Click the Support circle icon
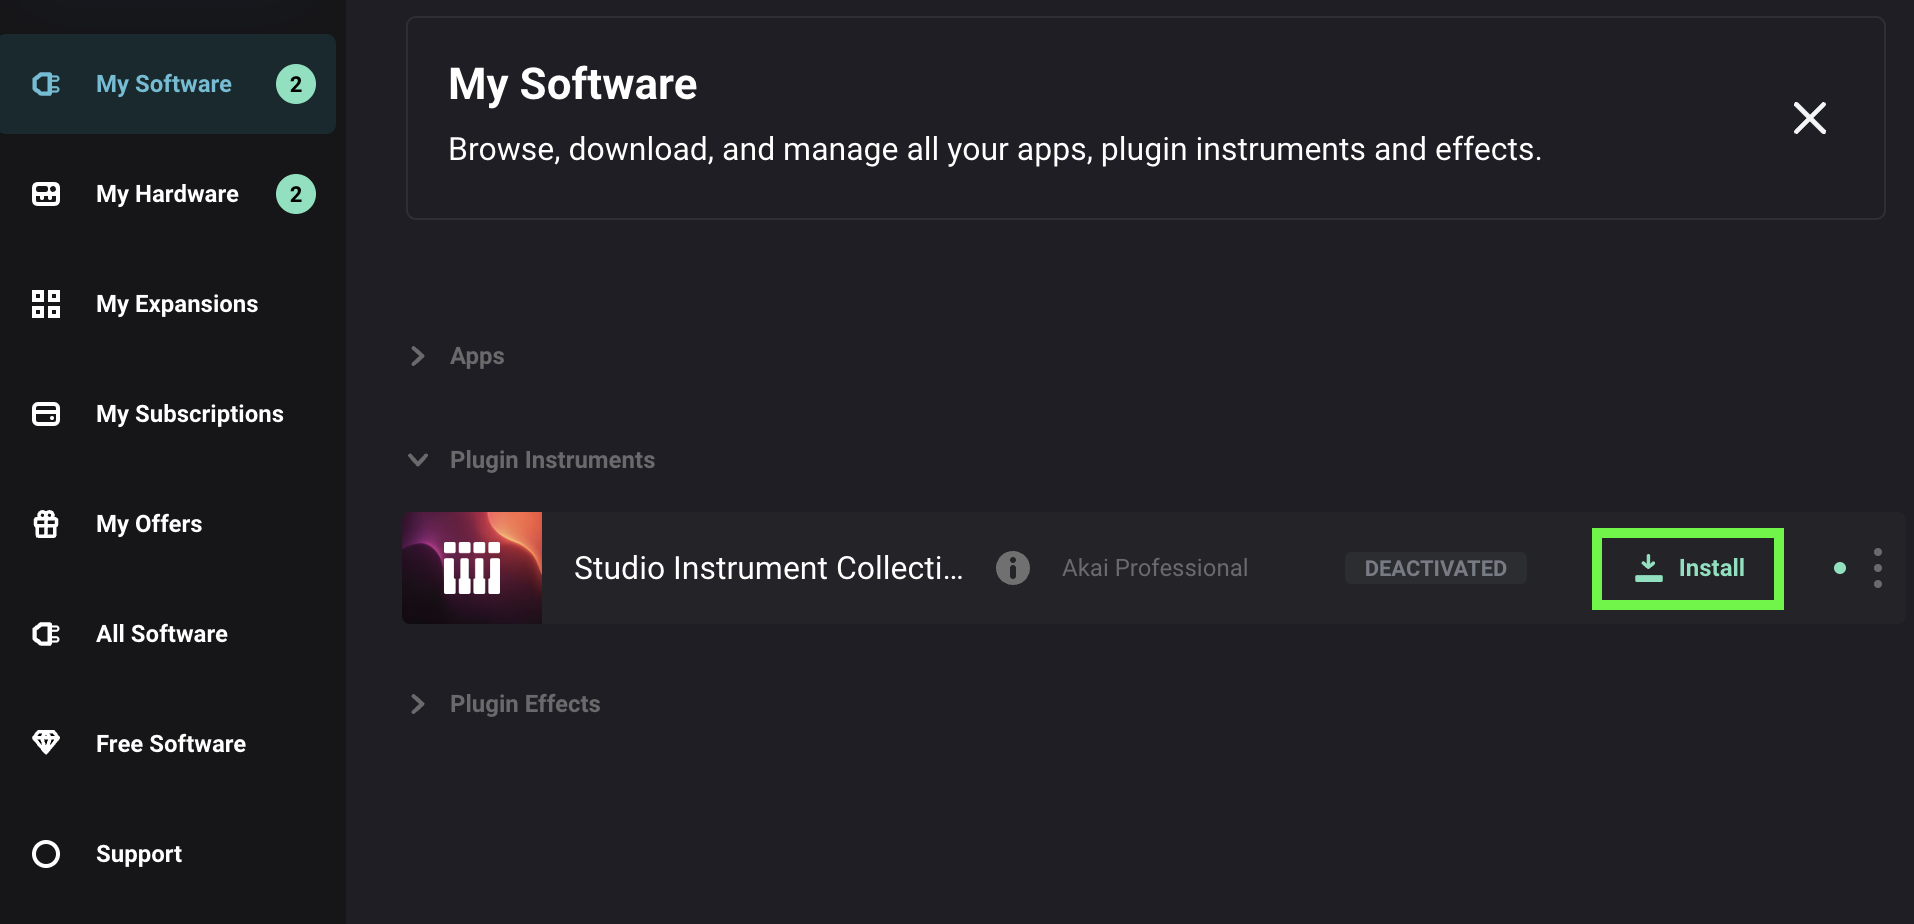Viewport: 1914px width, 924px height. pyautogui.click(x=46, y=854)
